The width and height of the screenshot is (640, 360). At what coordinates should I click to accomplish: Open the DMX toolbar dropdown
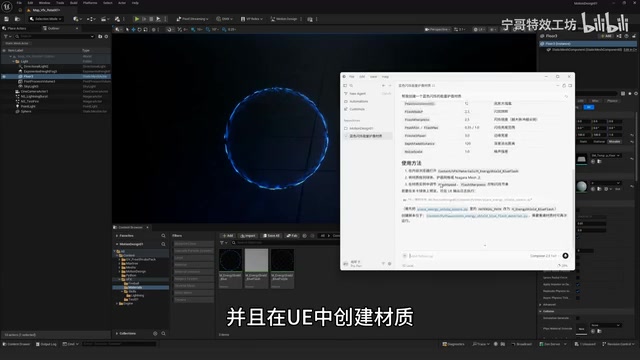pyautogui.click(x=224, y=19)
